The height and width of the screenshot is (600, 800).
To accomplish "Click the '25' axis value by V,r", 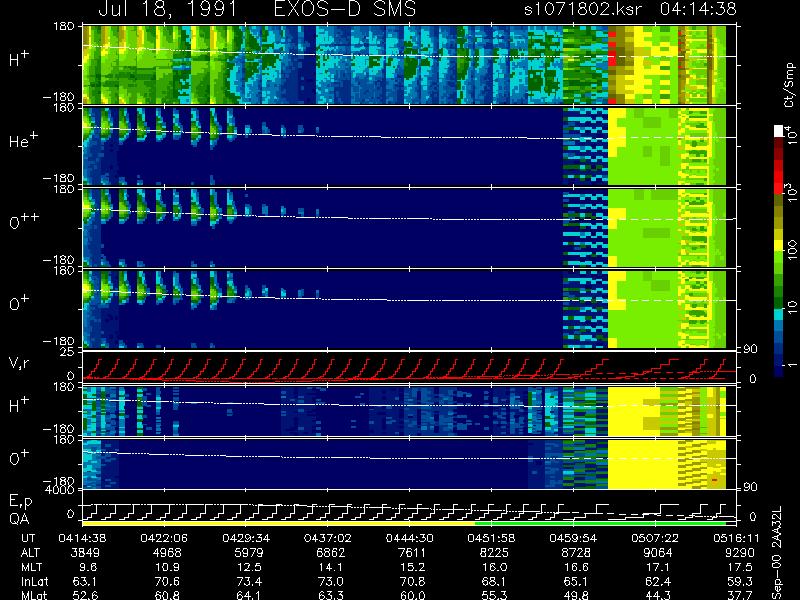I will pyautogui.click(x=68, y=353).
